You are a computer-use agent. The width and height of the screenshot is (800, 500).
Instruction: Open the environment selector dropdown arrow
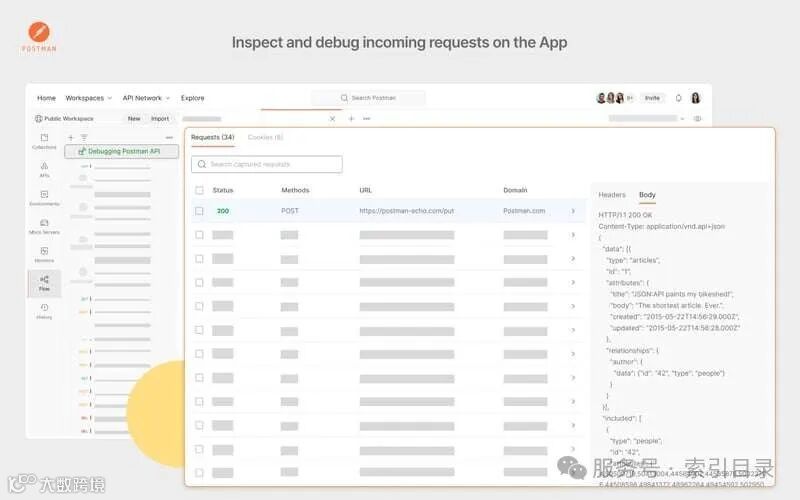[x=682, y=118]
